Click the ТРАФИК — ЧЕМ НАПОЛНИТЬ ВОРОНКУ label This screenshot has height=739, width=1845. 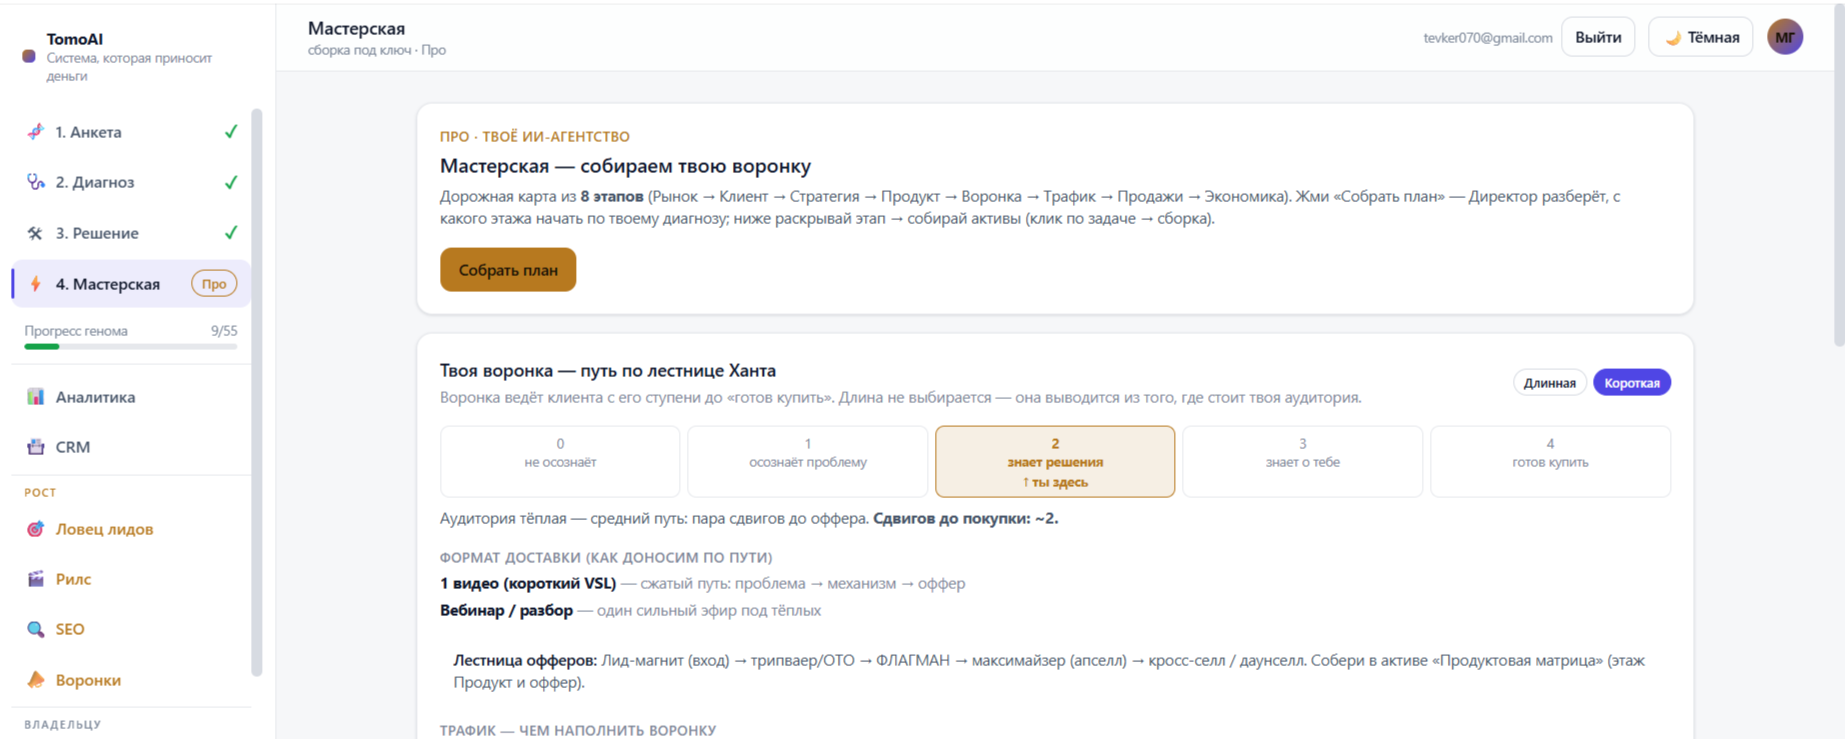point(578,730)
